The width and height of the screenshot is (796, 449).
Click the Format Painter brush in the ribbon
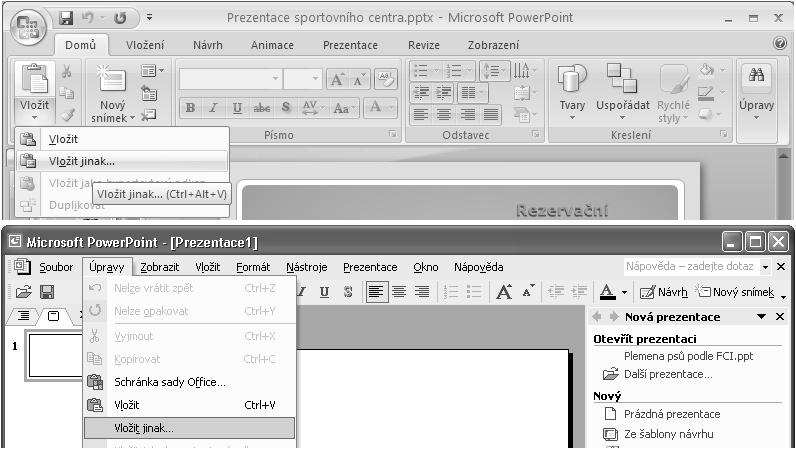point(67,115)
